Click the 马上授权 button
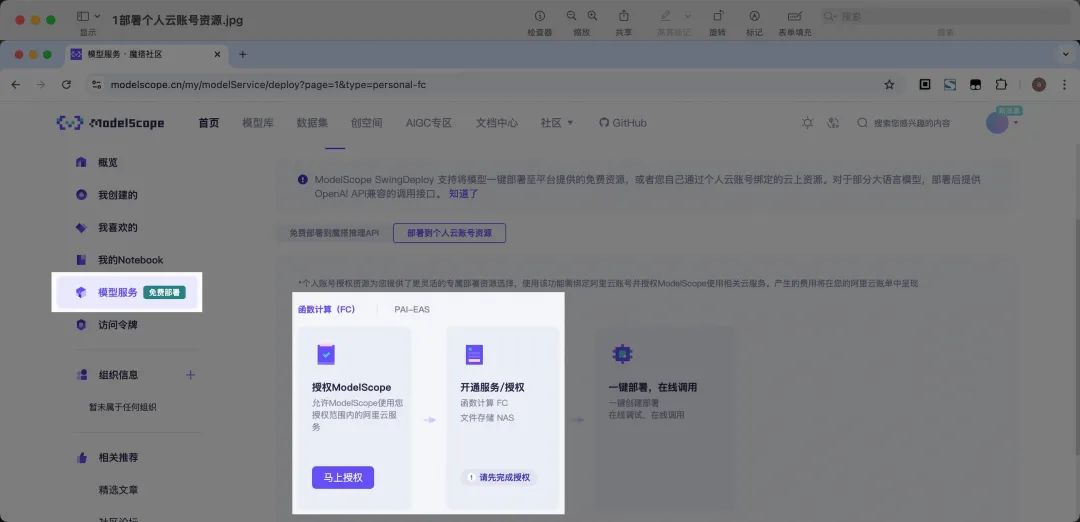The image size is (1080, 522). click(343, 477)
